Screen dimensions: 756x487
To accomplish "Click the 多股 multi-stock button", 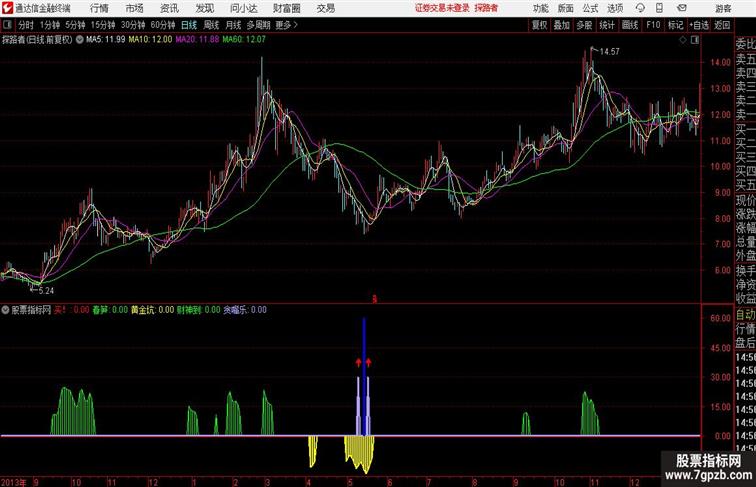I will click(x=584, y=25).
